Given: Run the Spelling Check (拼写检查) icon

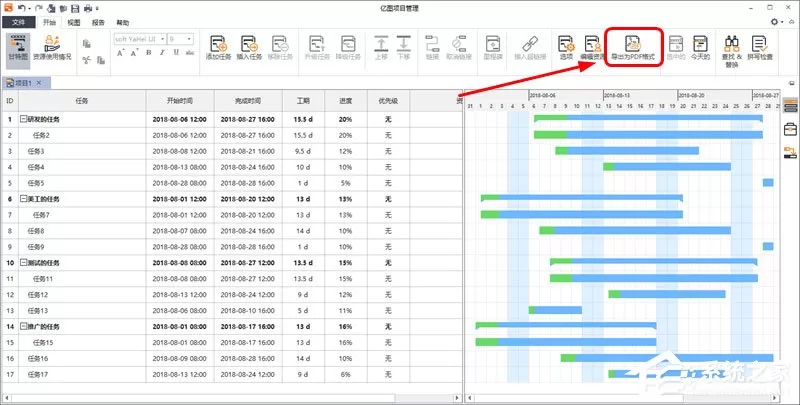Looking at the screenshot, I should 760,48.
